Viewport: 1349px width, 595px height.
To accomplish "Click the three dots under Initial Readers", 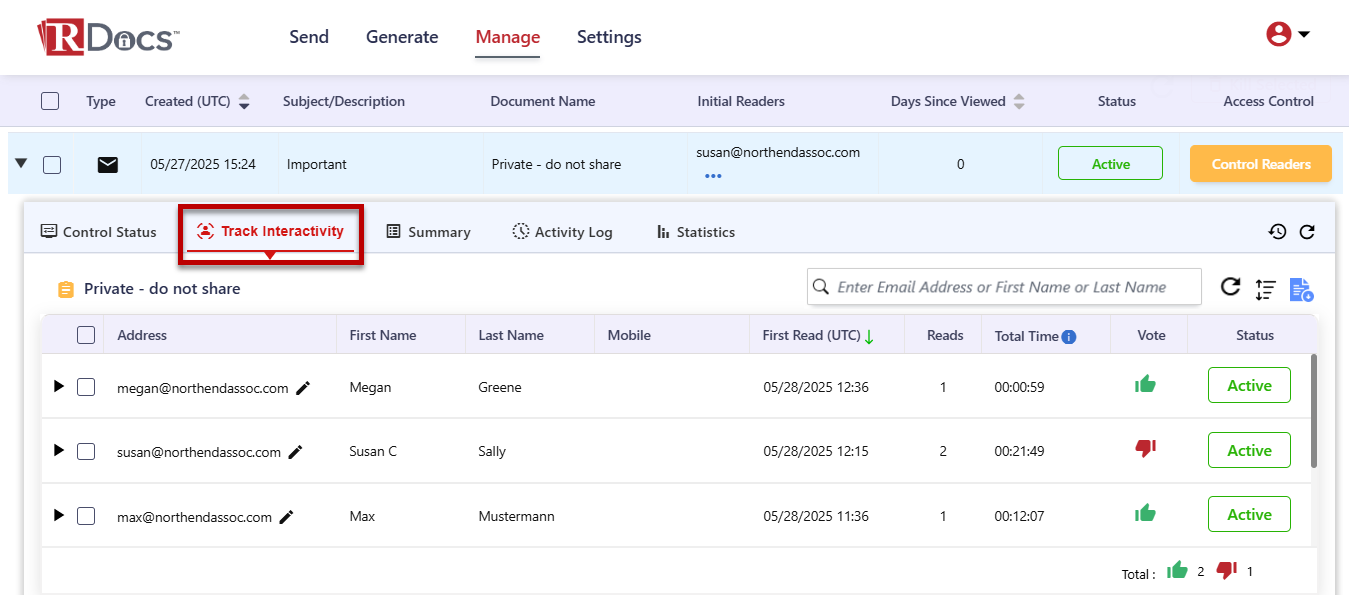I will [713, 176].
